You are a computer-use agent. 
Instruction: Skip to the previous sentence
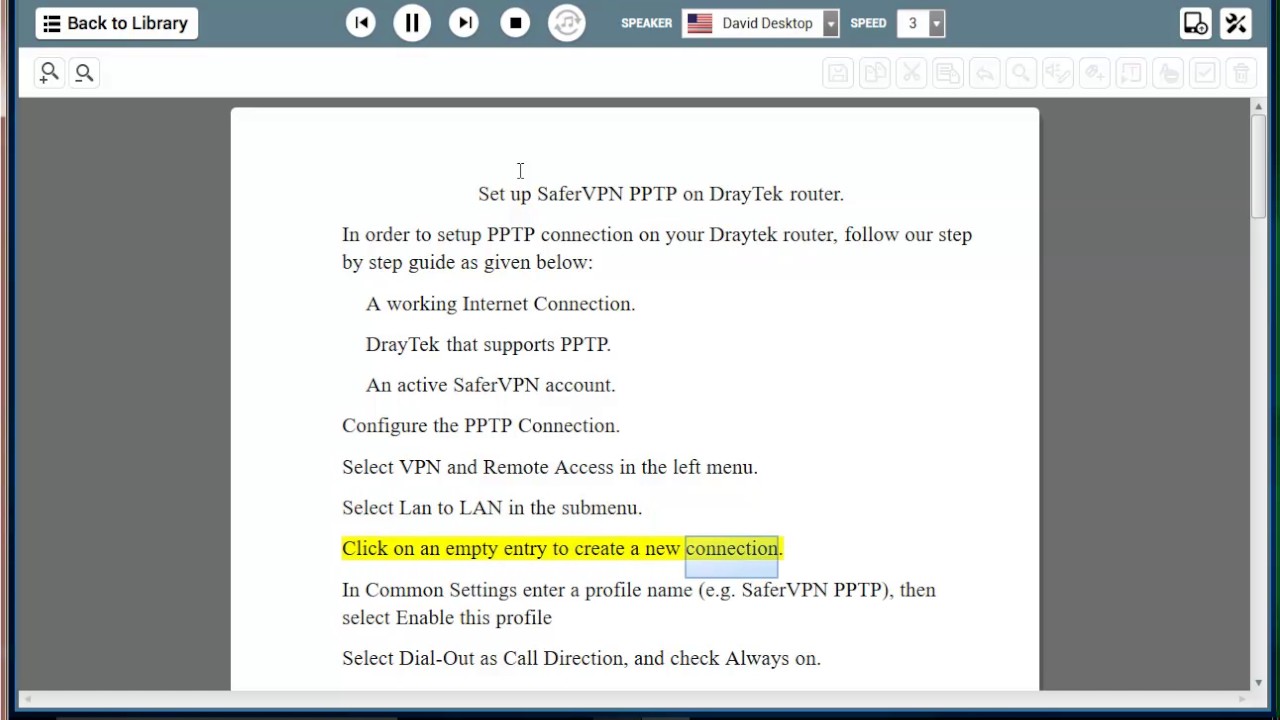361,23
